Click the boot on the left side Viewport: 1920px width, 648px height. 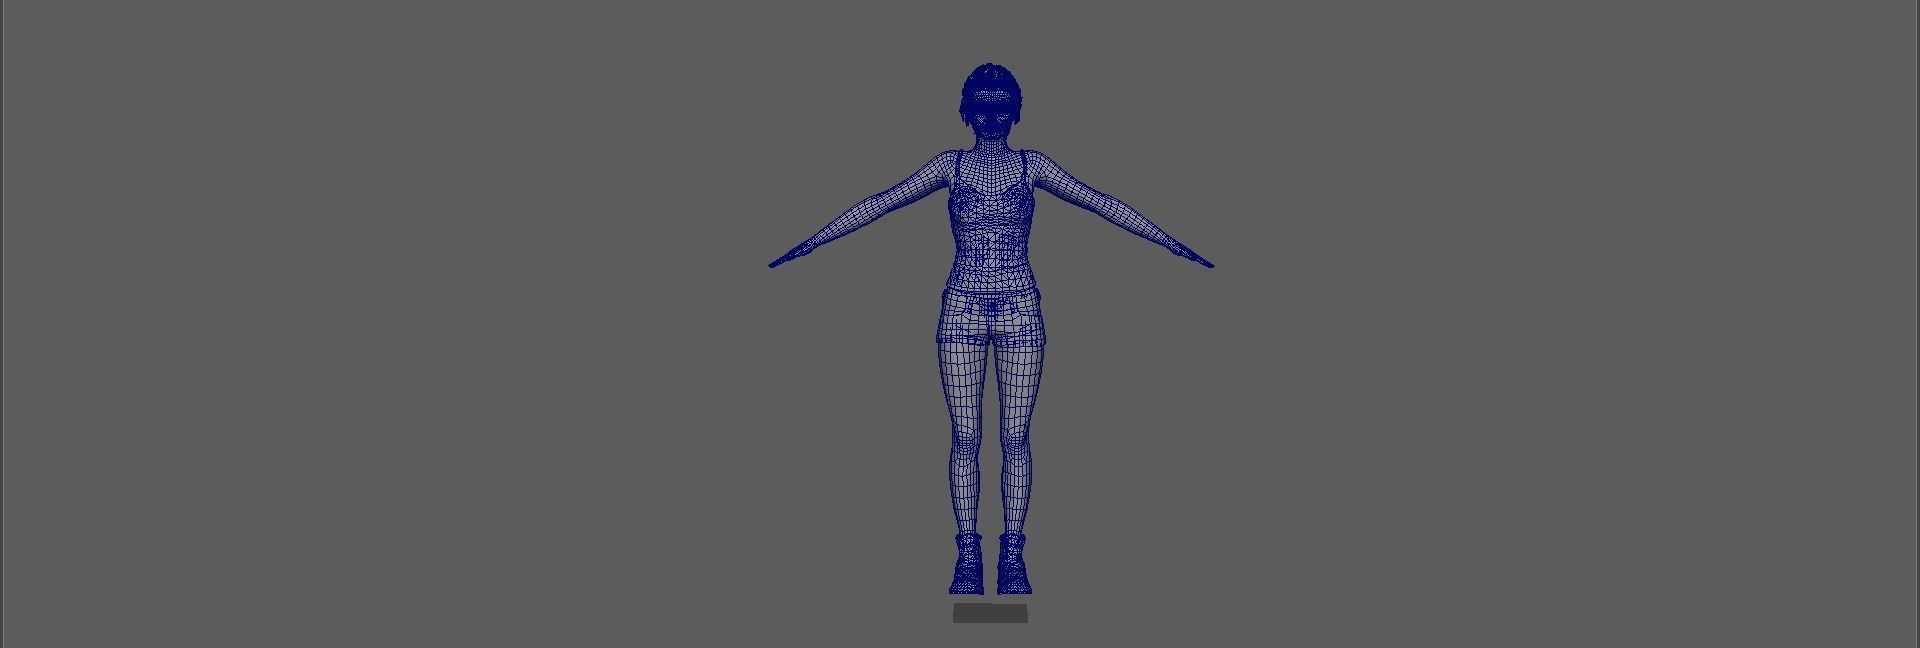[967, 564]
